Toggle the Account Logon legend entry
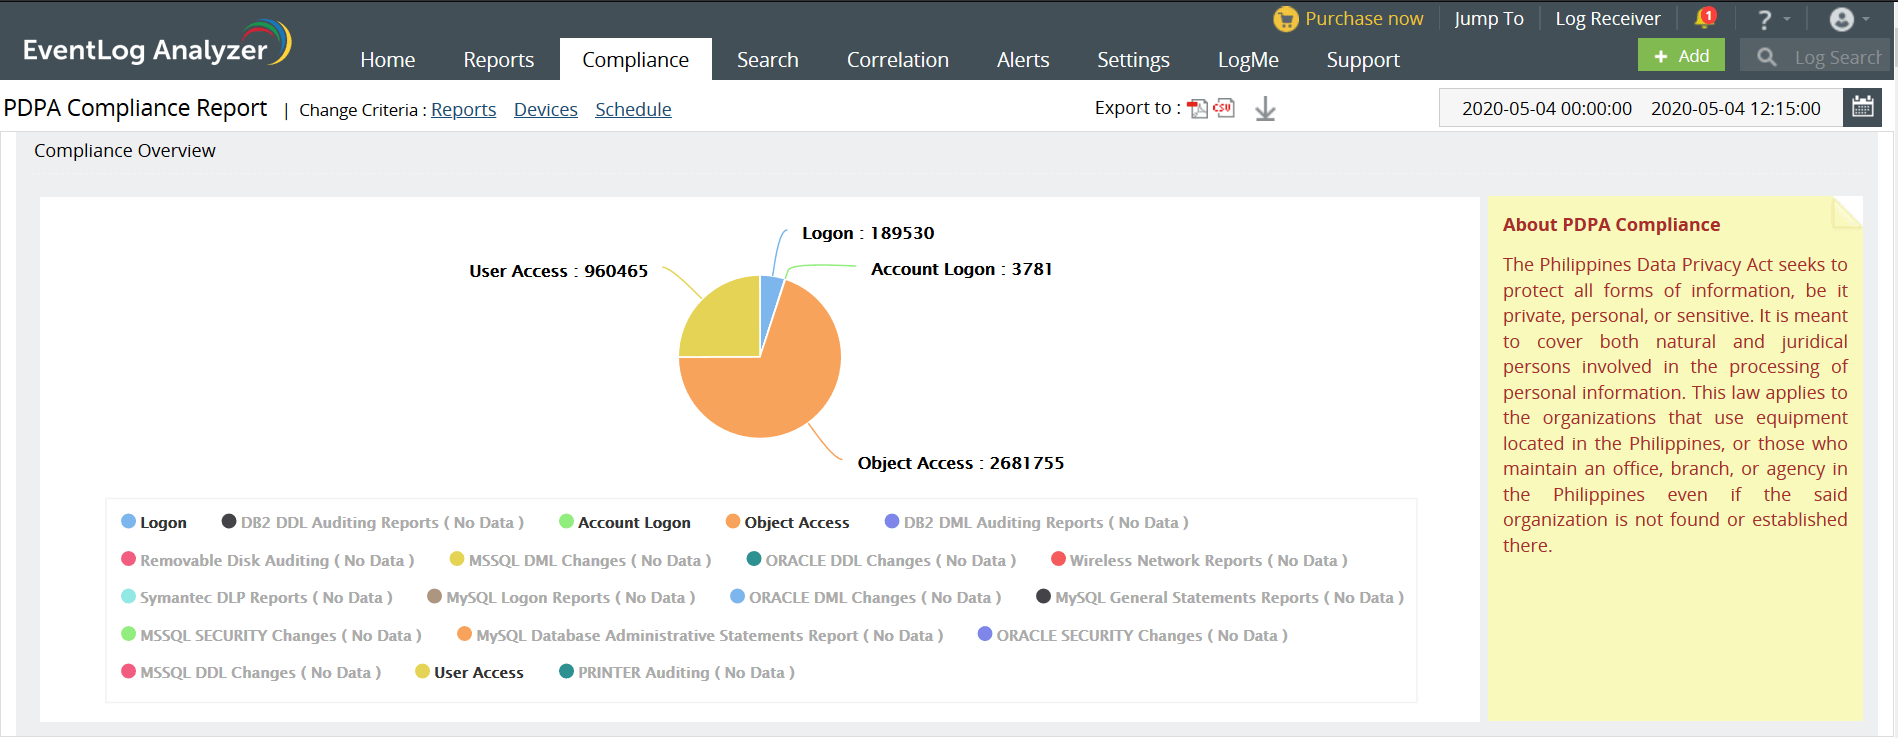This screenshot has height=738, width=1898. 625,522
